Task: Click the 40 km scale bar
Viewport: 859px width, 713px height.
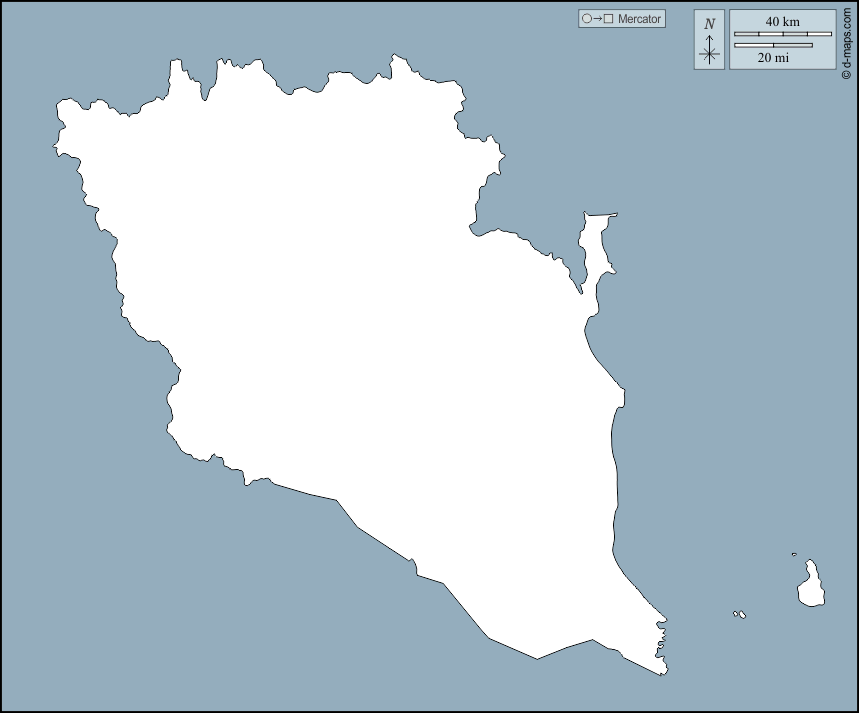Action: (x=783, y=34)
